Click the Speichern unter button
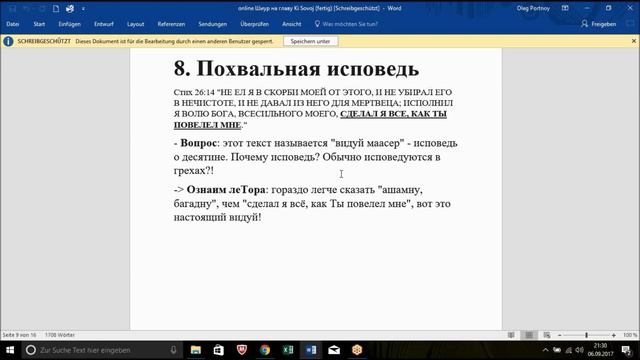The width and height of the screenshot is (640, 360). [x=310, y=41]
